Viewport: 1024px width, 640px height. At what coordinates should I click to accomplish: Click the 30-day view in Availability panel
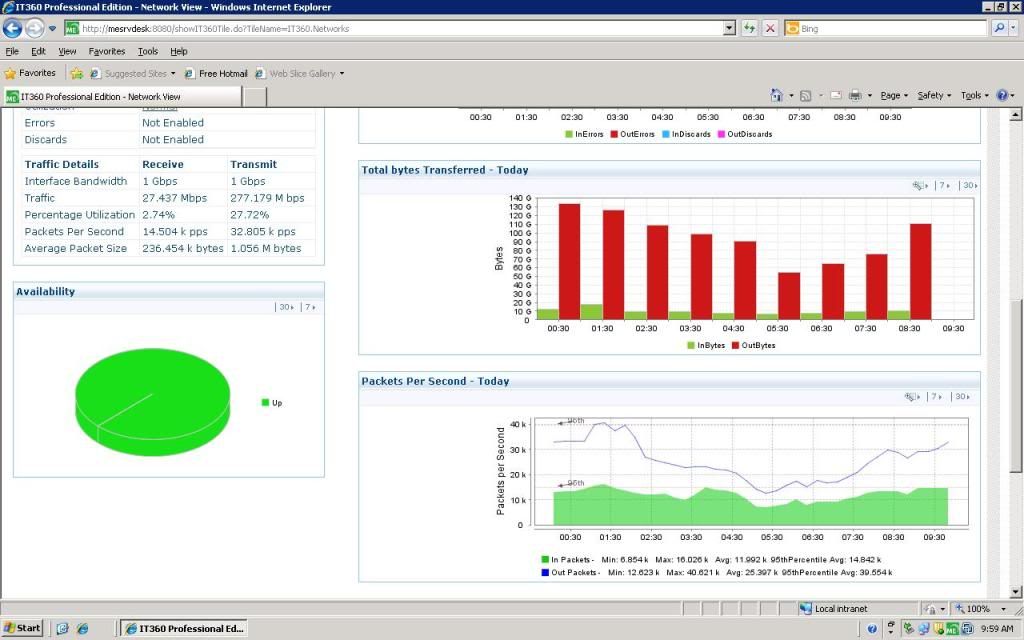287,307
